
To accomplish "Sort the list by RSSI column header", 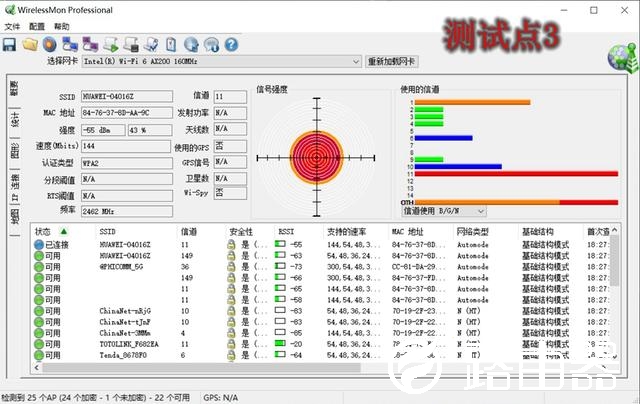I will pyautogui.click(x=286, y=232).
